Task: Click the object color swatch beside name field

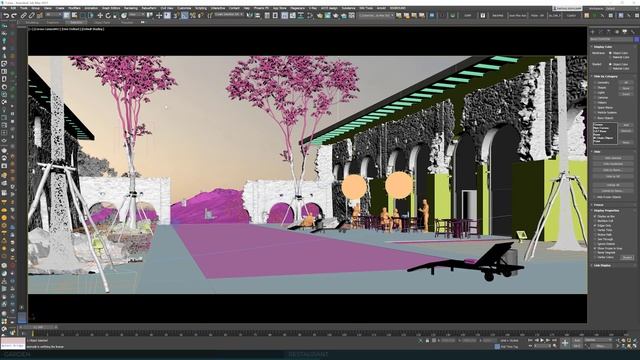Action: [636, 39]
